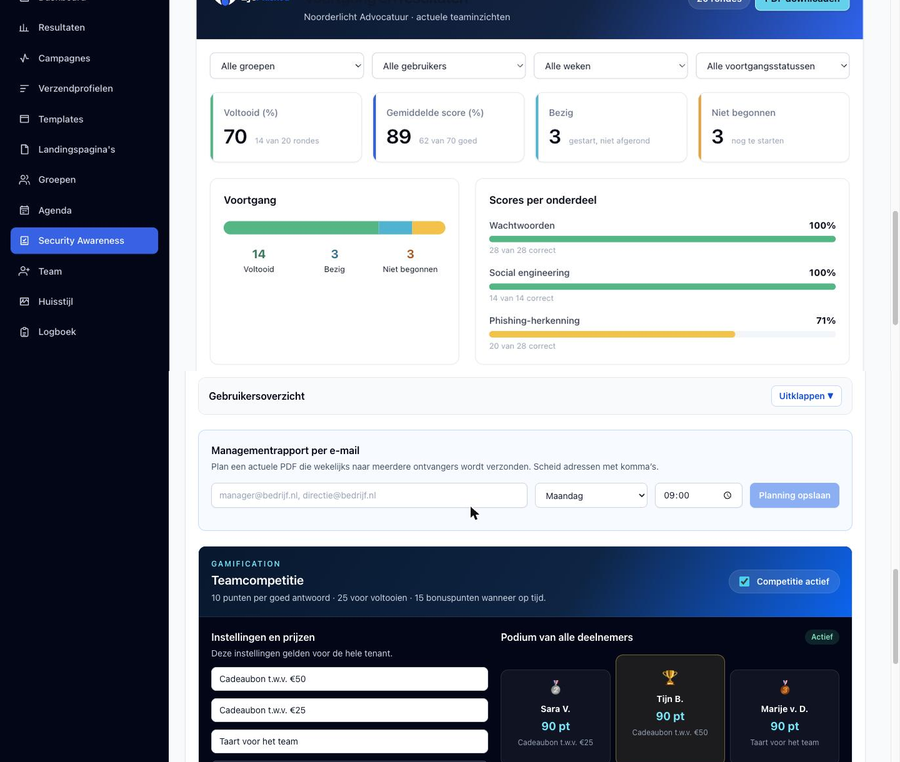Viewport: 900px width, 762px height.
Task: Click the "20 van 28 correct" text
Action: tap(522, 346)
